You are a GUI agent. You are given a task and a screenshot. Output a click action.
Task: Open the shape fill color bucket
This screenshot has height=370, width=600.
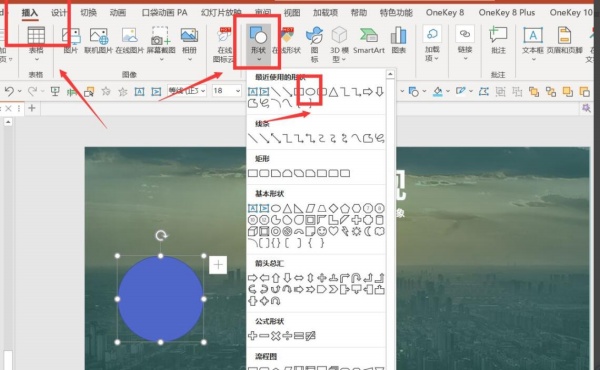[x=438, y=91]
